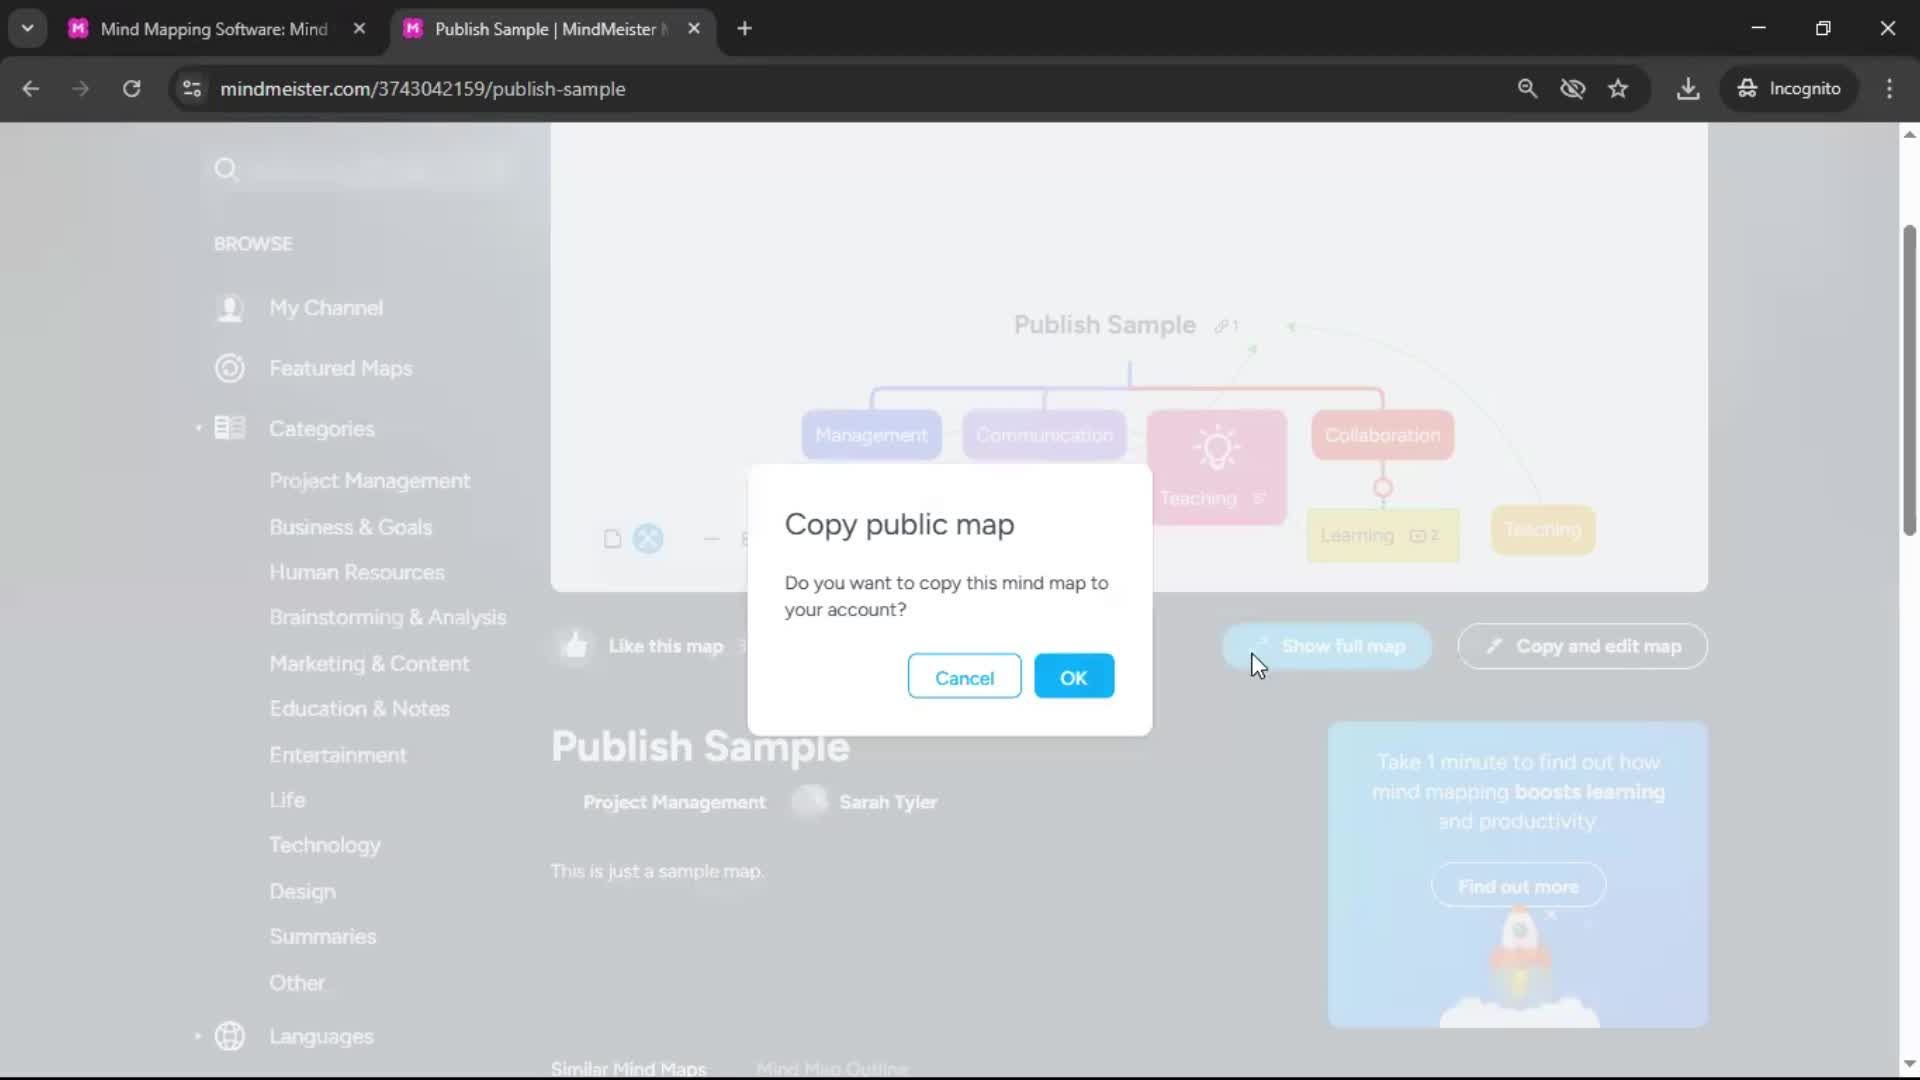Click the page vertical scrollbar thumb
The image size is (1920, 1080).
[x=1909, y=380]
